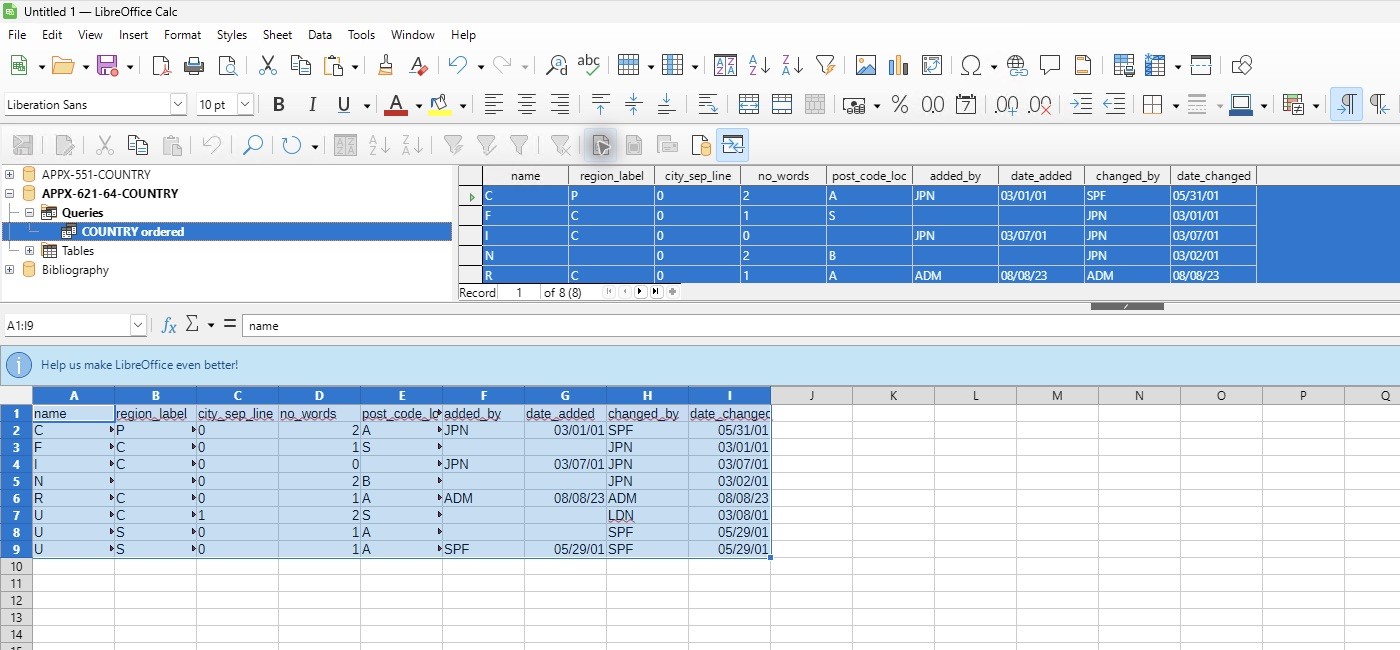Toggle wrap text

coord(708,104)
